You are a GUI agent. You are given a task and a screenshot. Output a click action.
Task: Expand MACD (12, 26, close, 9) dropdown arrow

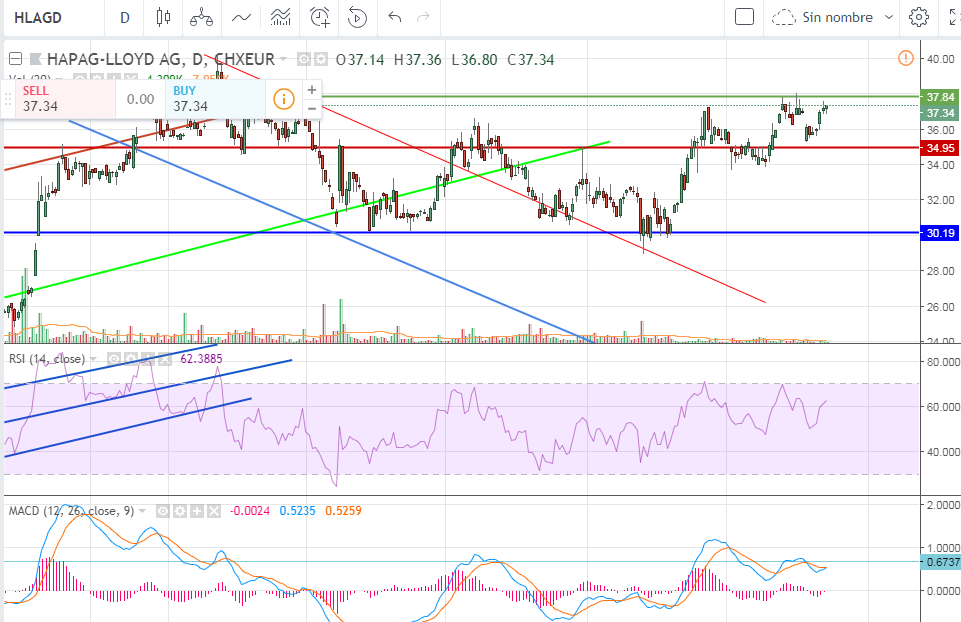(142, 511)
